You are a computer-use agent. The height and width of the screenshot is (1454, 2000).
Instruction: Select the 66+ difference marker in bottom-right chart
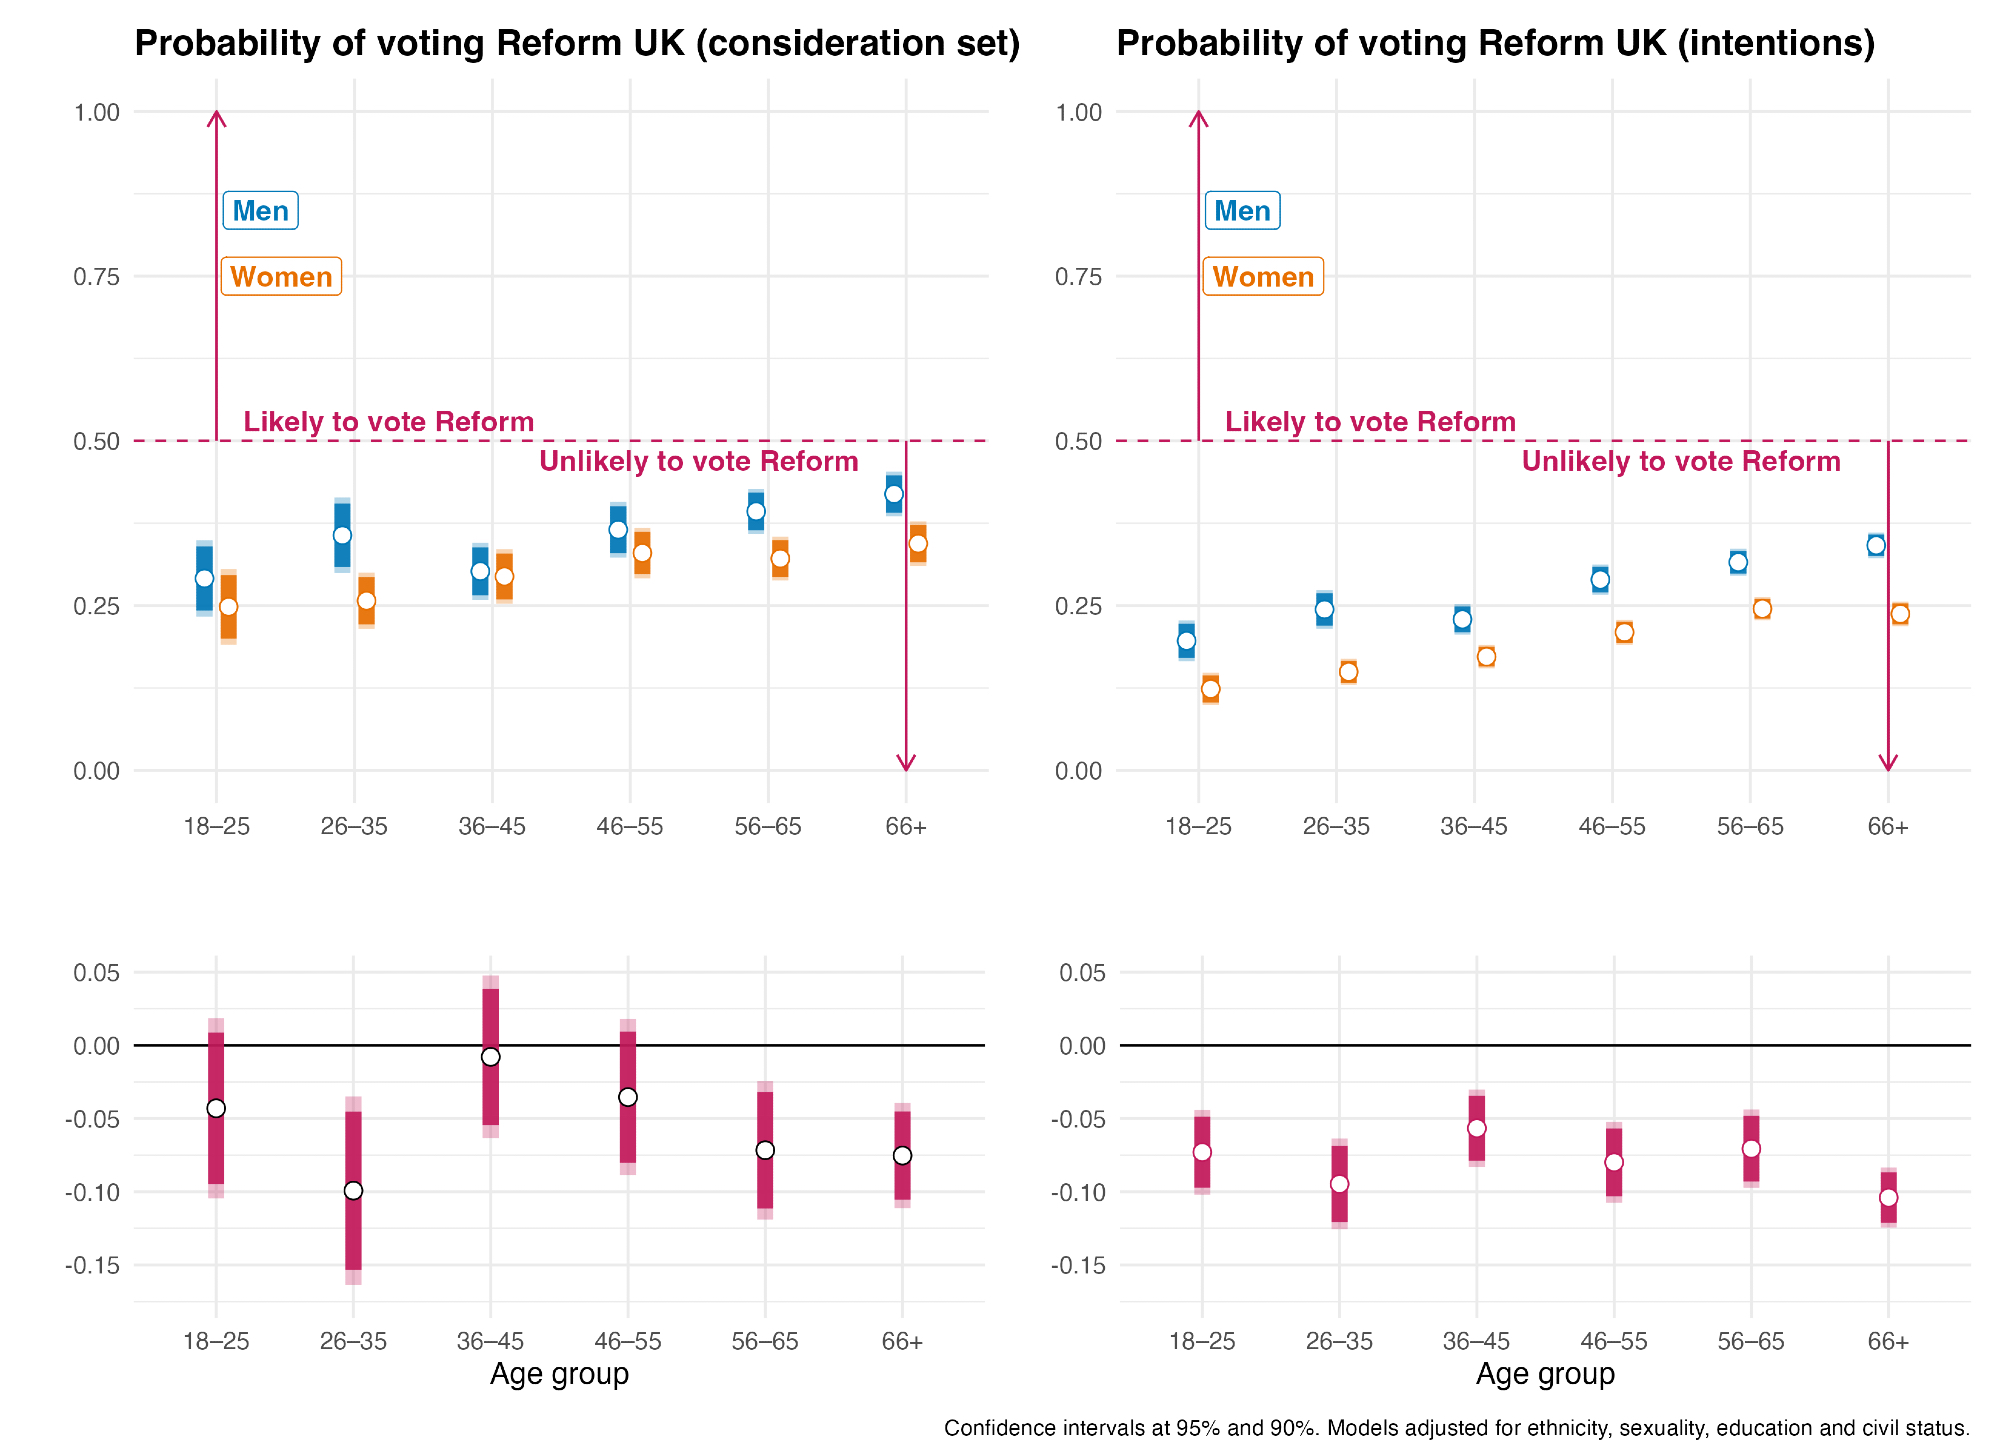(1888, 1197)
